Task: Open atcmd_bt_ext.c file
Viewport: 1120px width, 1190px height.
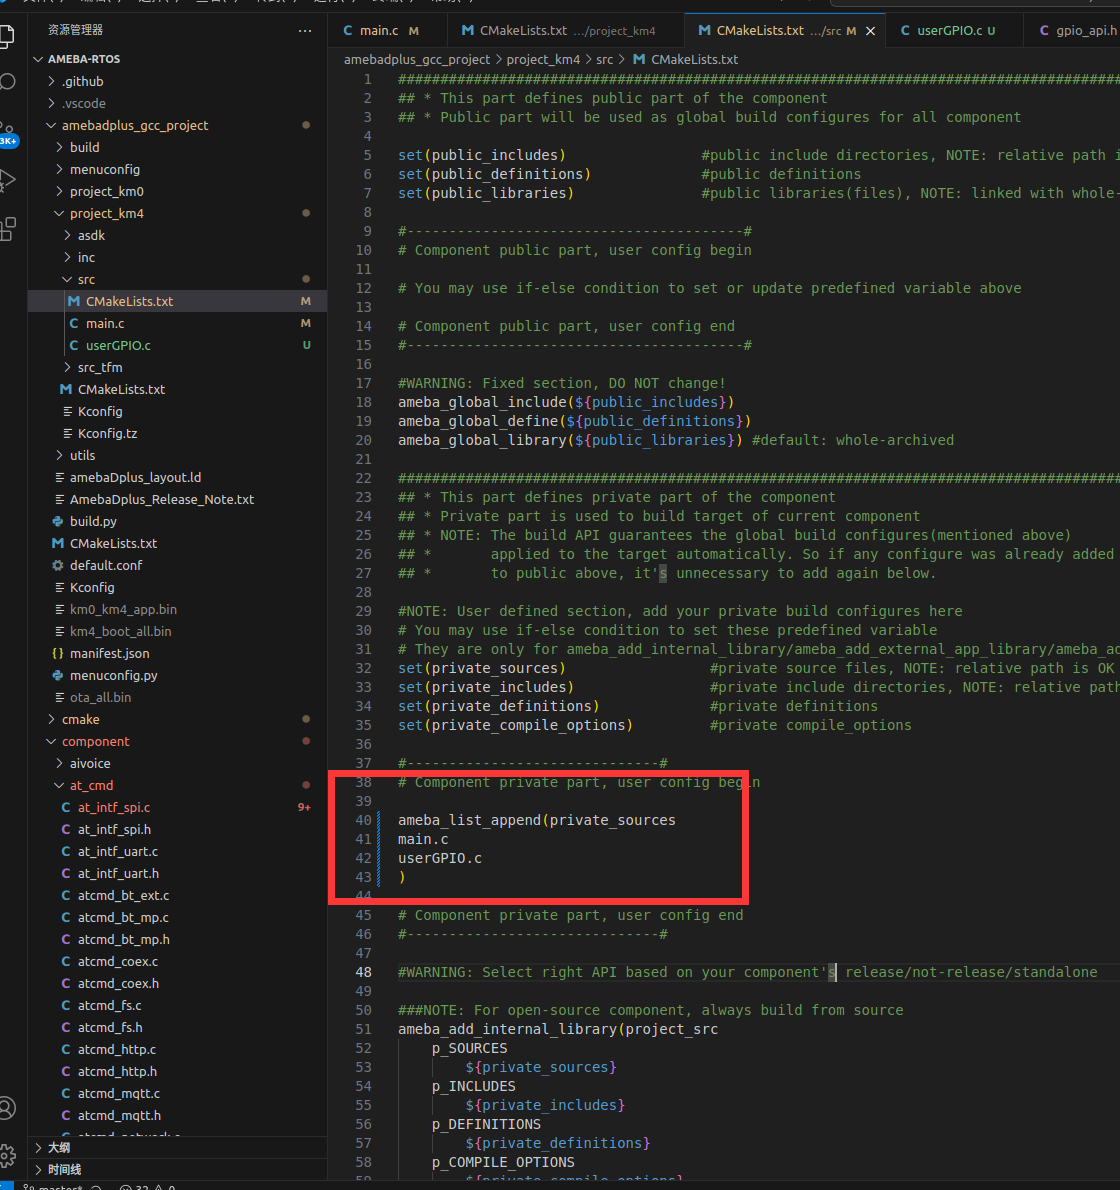Action: tap(178, 896)
